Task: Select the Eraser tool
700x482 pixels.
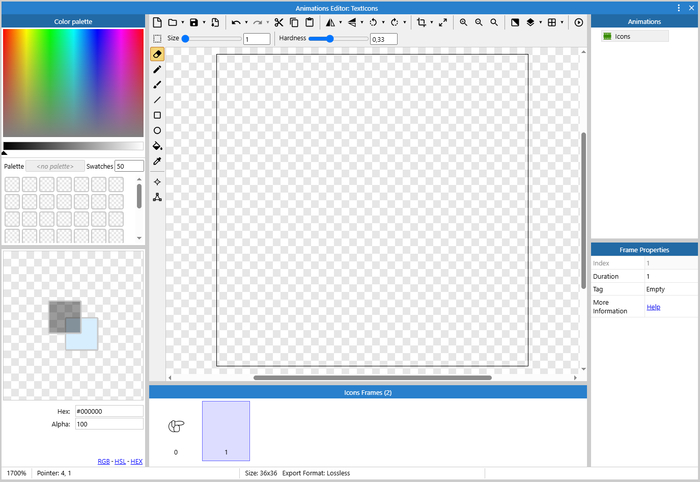Action: point(157,54)
